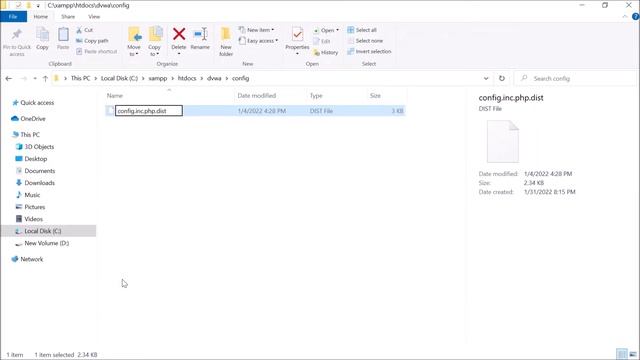Open Music folder in the sidebar

pos(28,195)
